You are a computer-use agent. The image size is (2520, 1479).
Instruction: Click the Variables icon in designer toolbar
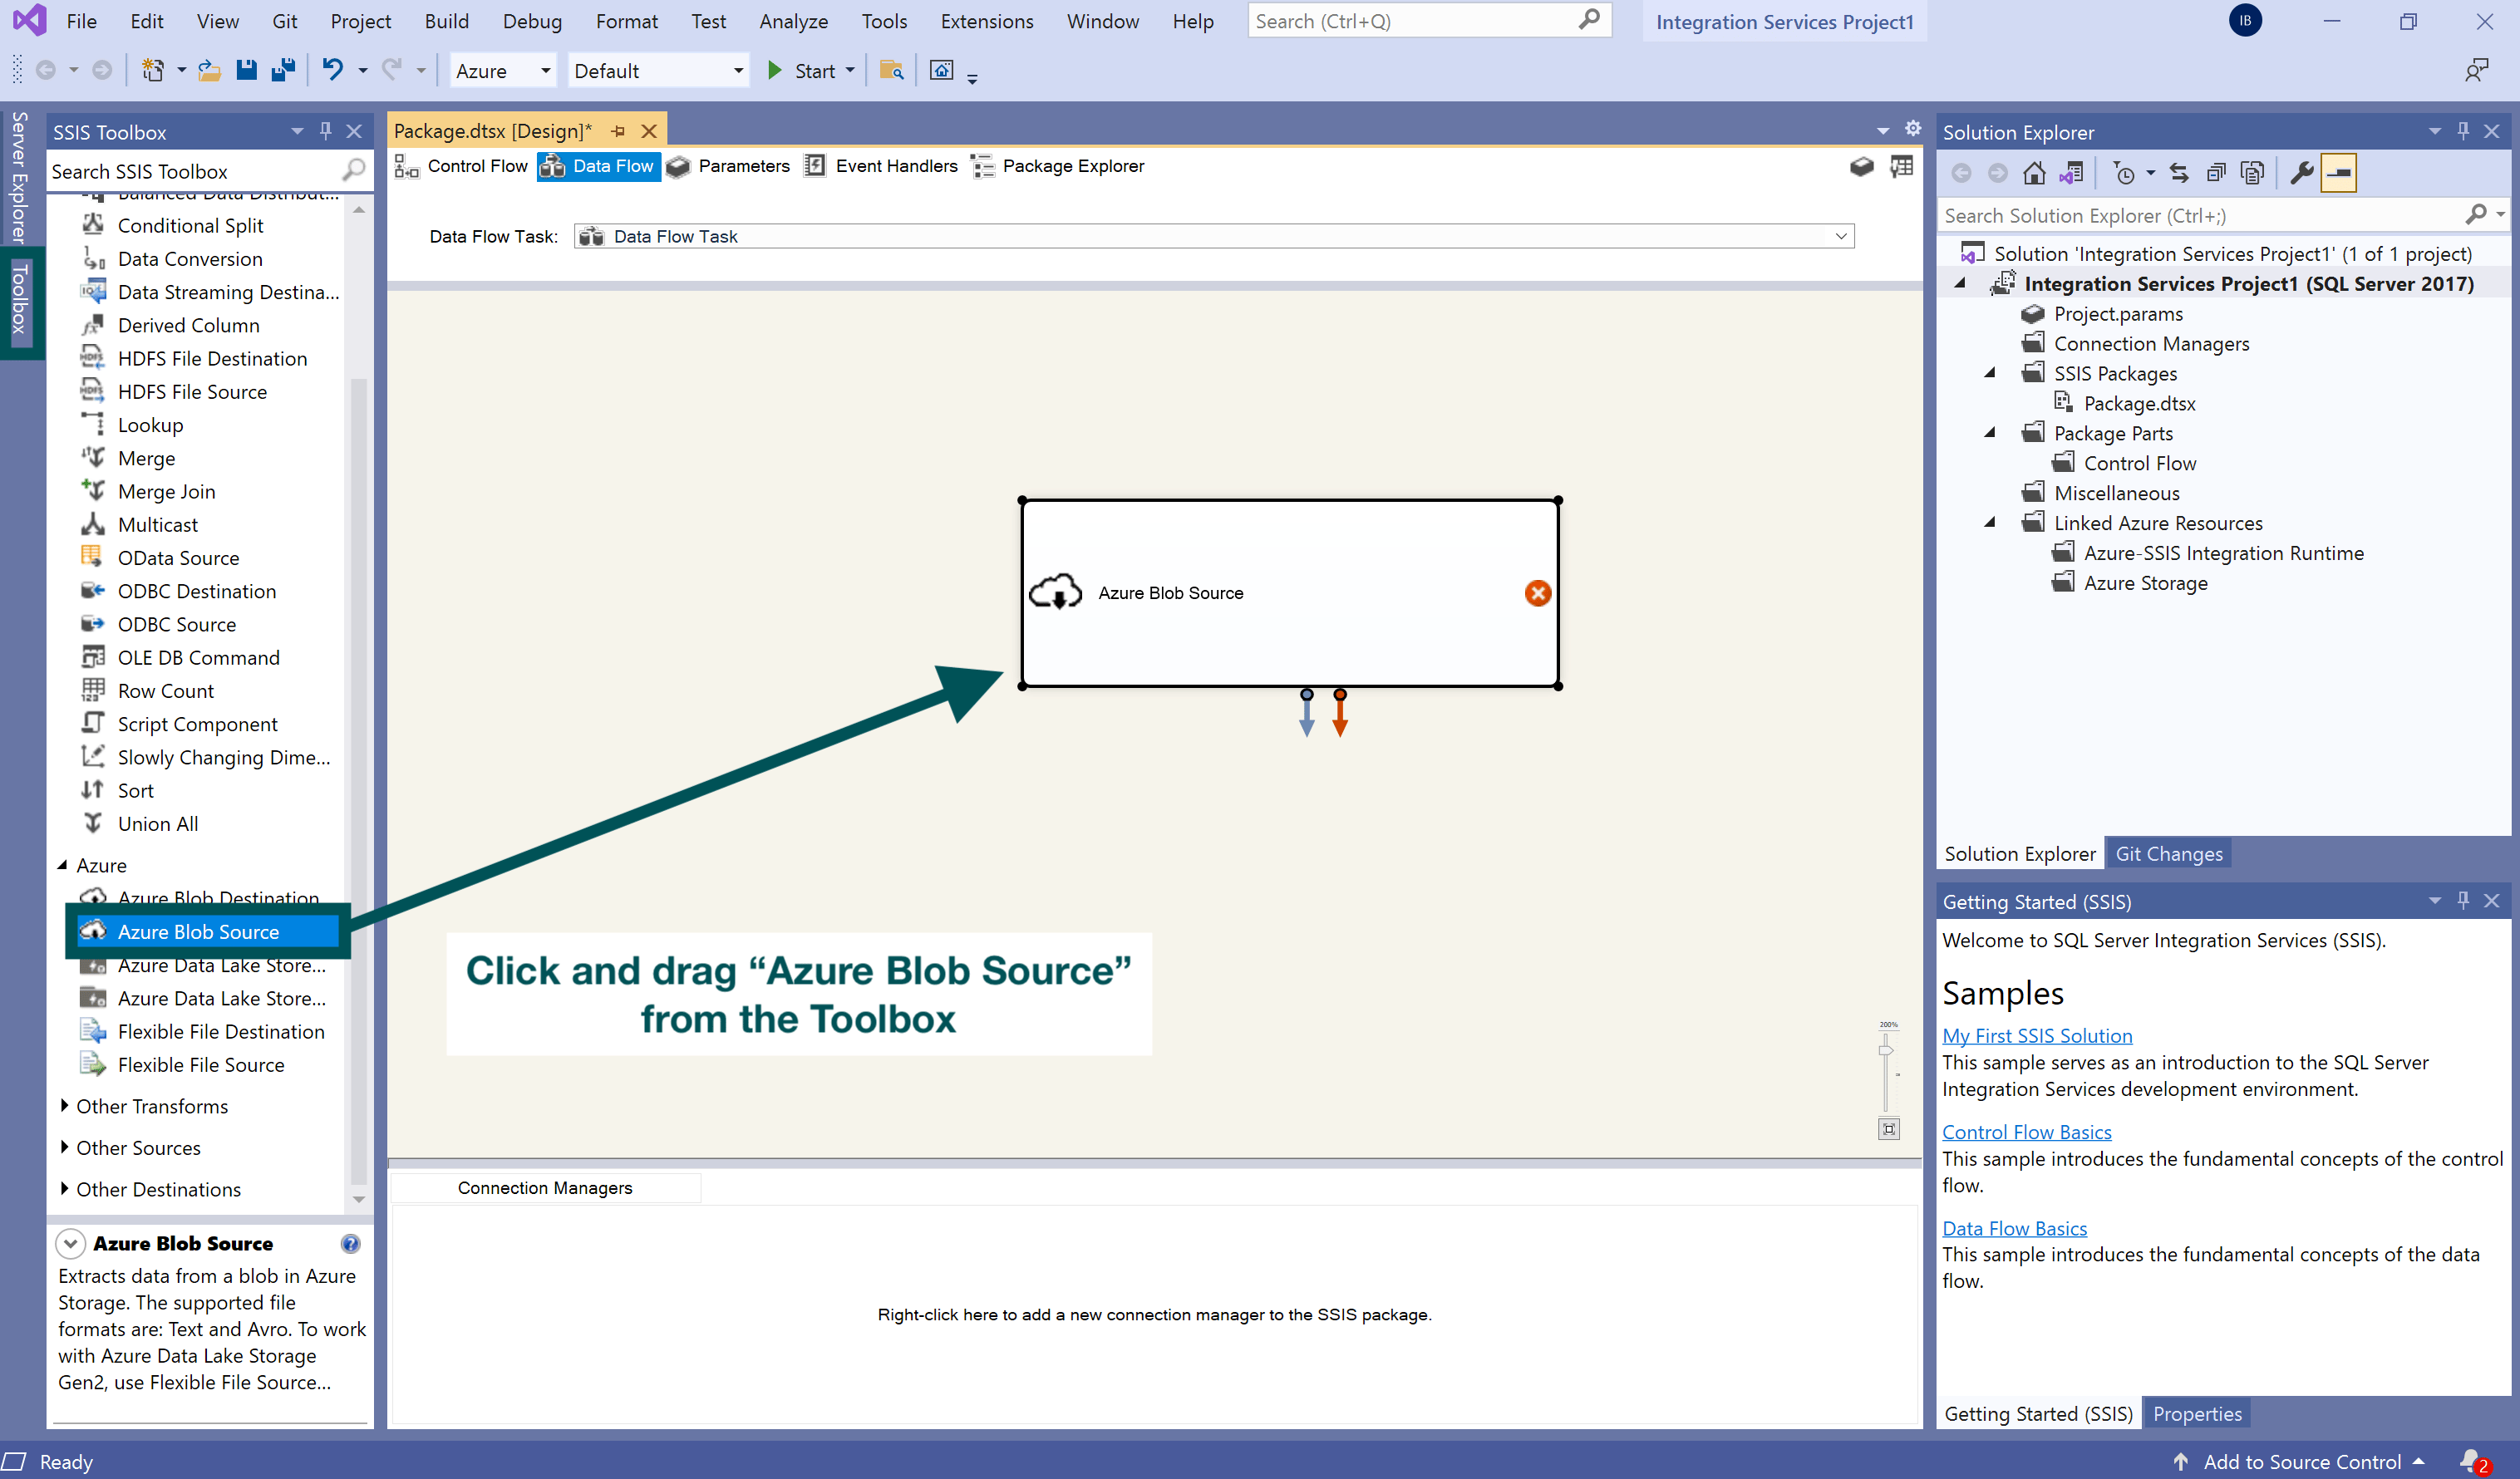pyautogui.click(x=1861, y=166)
